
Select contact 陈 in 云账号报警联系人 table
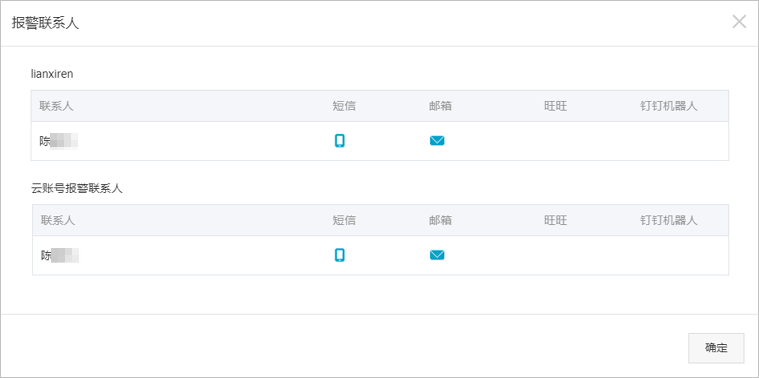click(60, 256)
